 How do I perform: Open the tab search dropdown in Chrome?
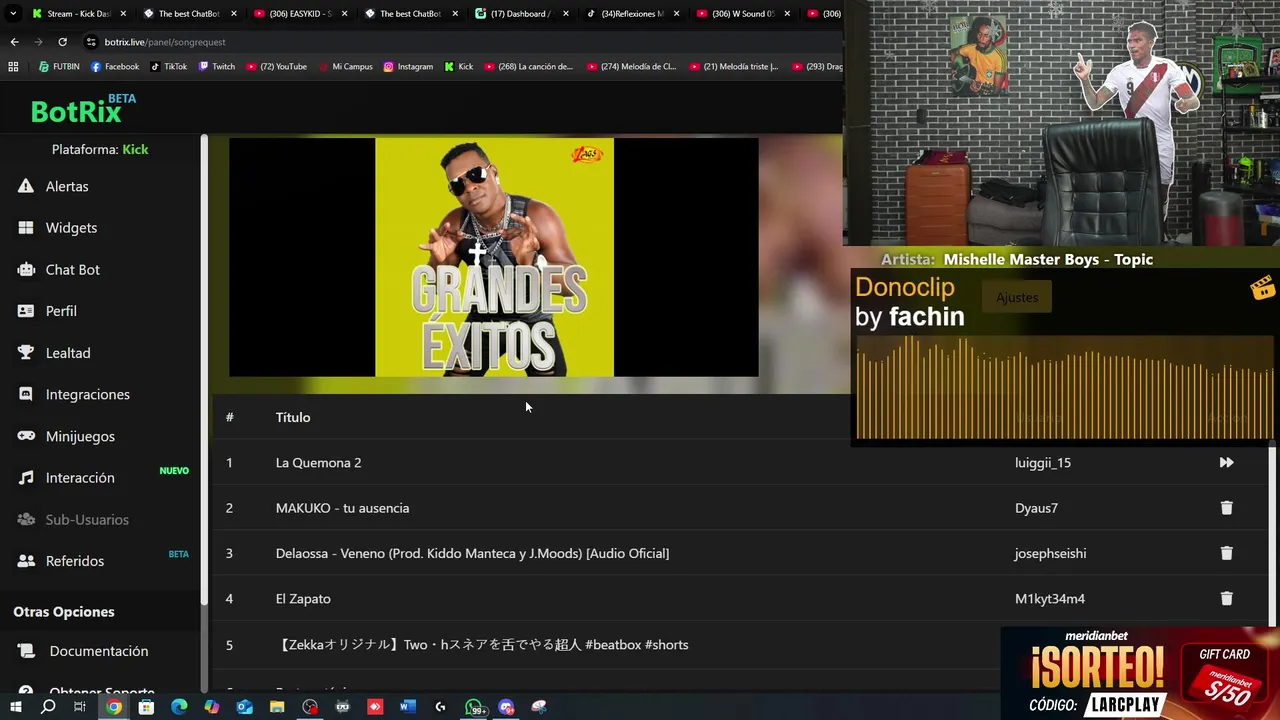(x=13, y=14)
